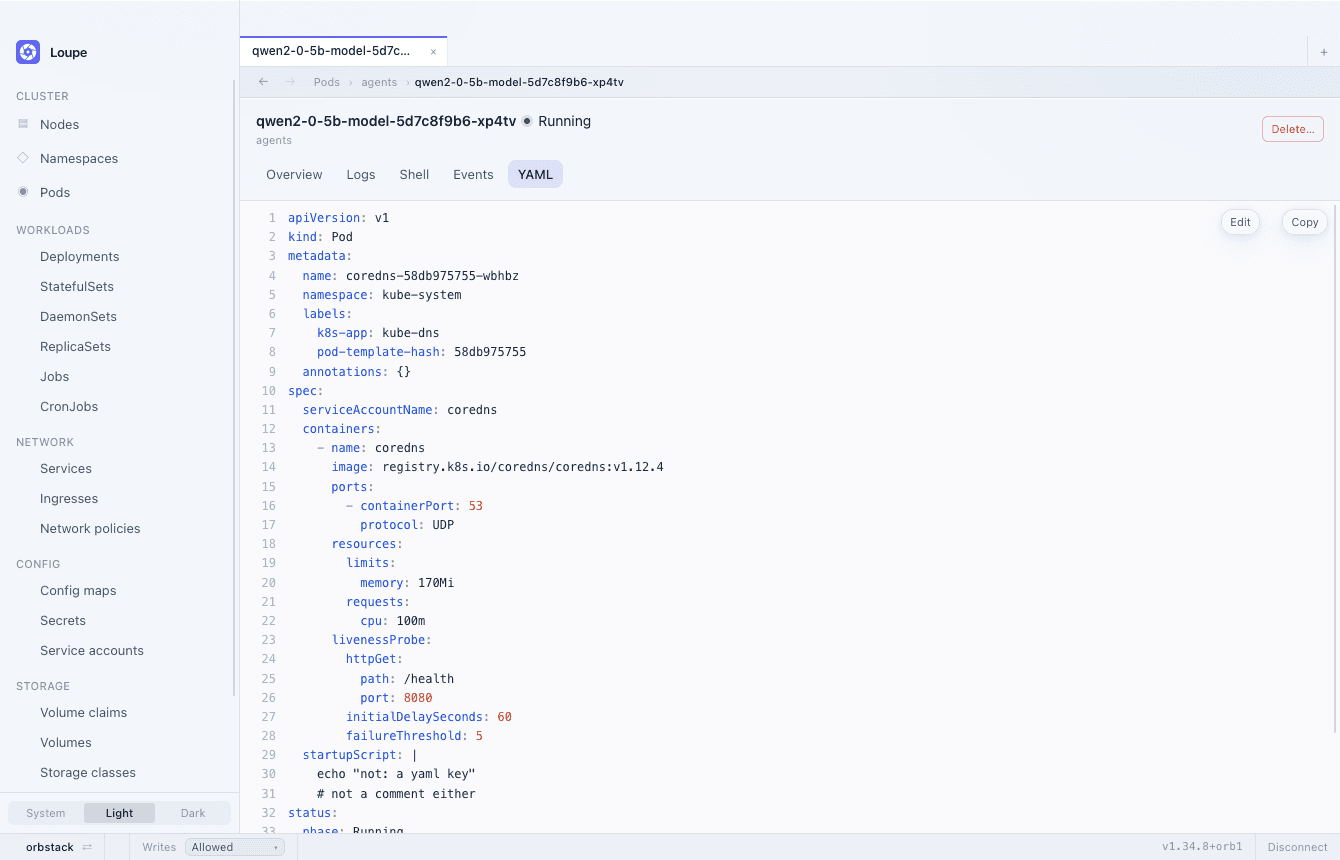This screenshot has width=1340, height=860.
Task: Close the qwen2-0-5b-model tab
Action: click(433, 51)
